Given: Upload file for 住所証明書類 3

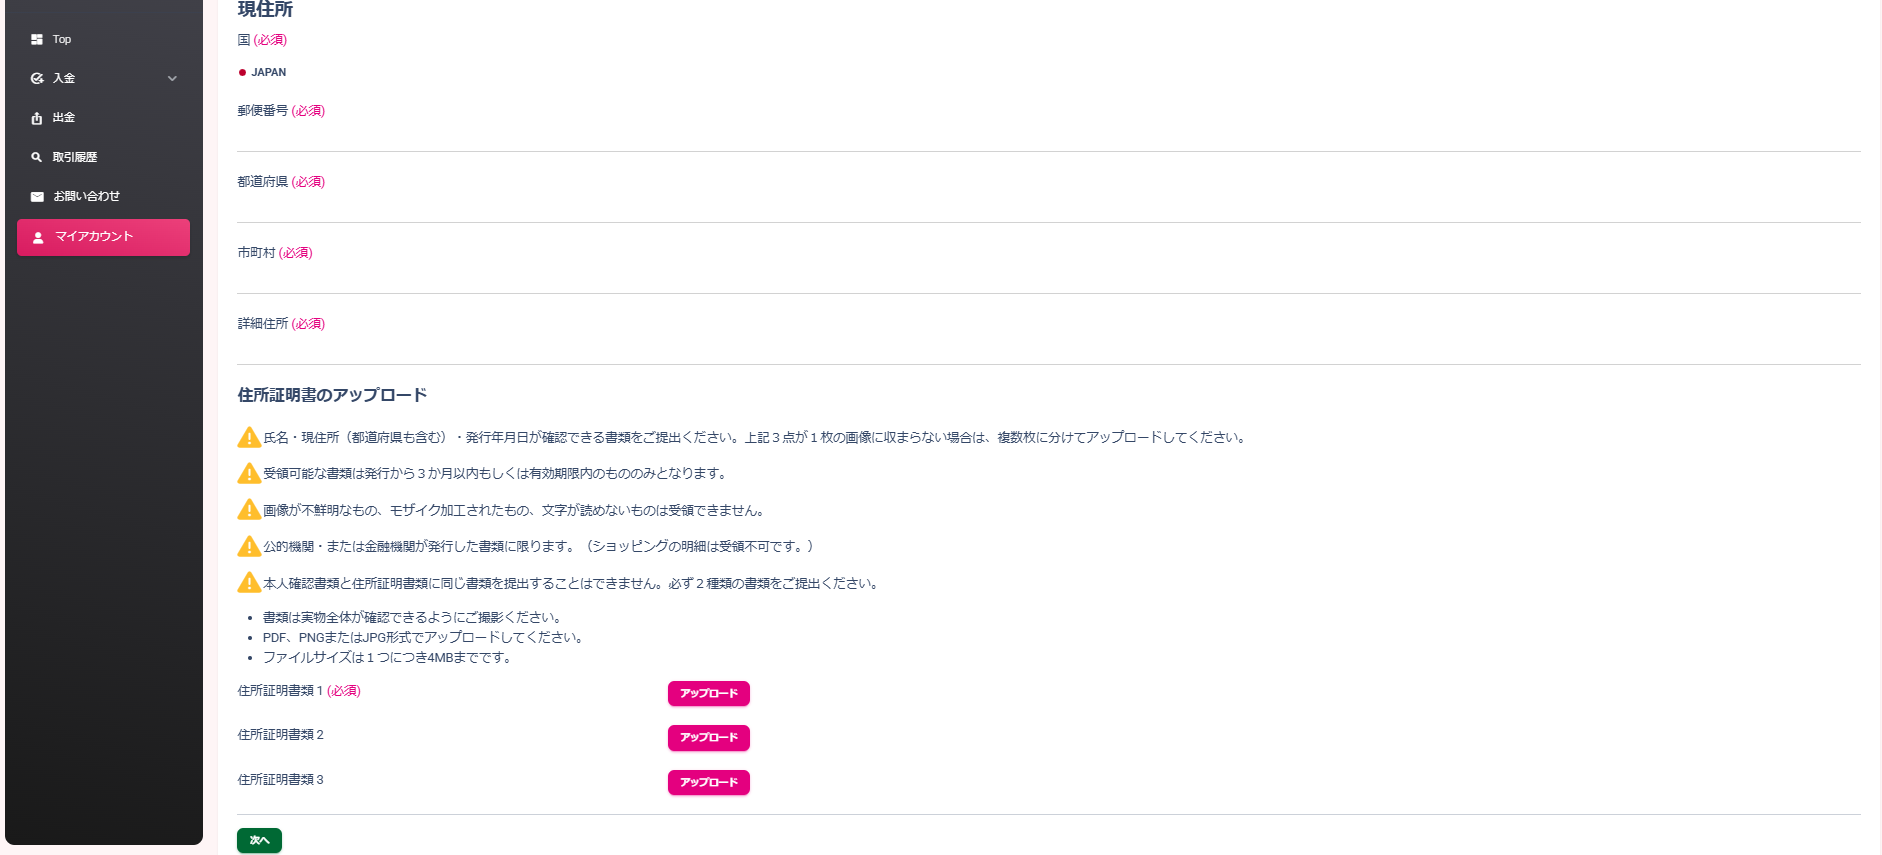Looking at the screenshot, I should pos(708,782).
